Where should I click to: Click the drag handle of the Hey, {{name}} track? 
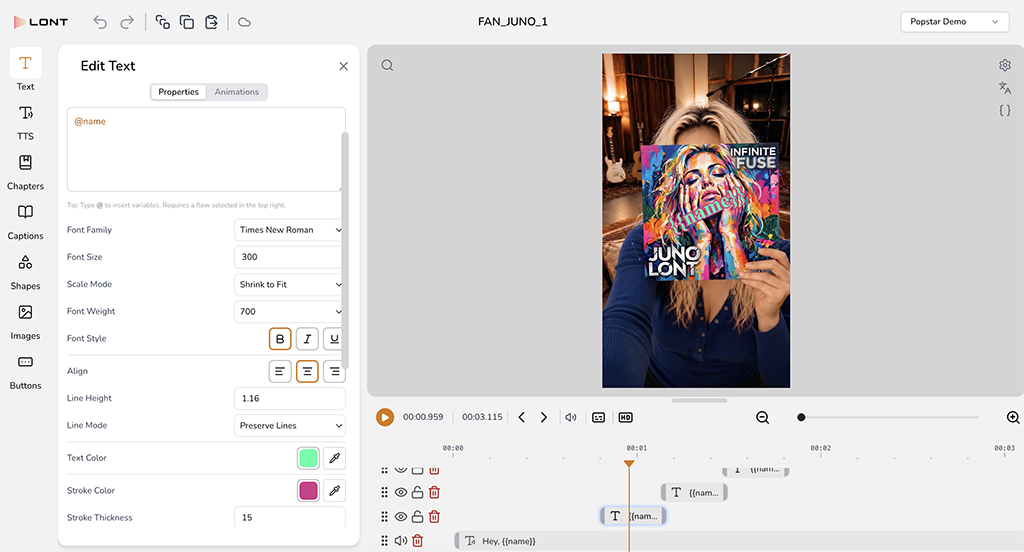pyautogui.click(x=384, y=541)
